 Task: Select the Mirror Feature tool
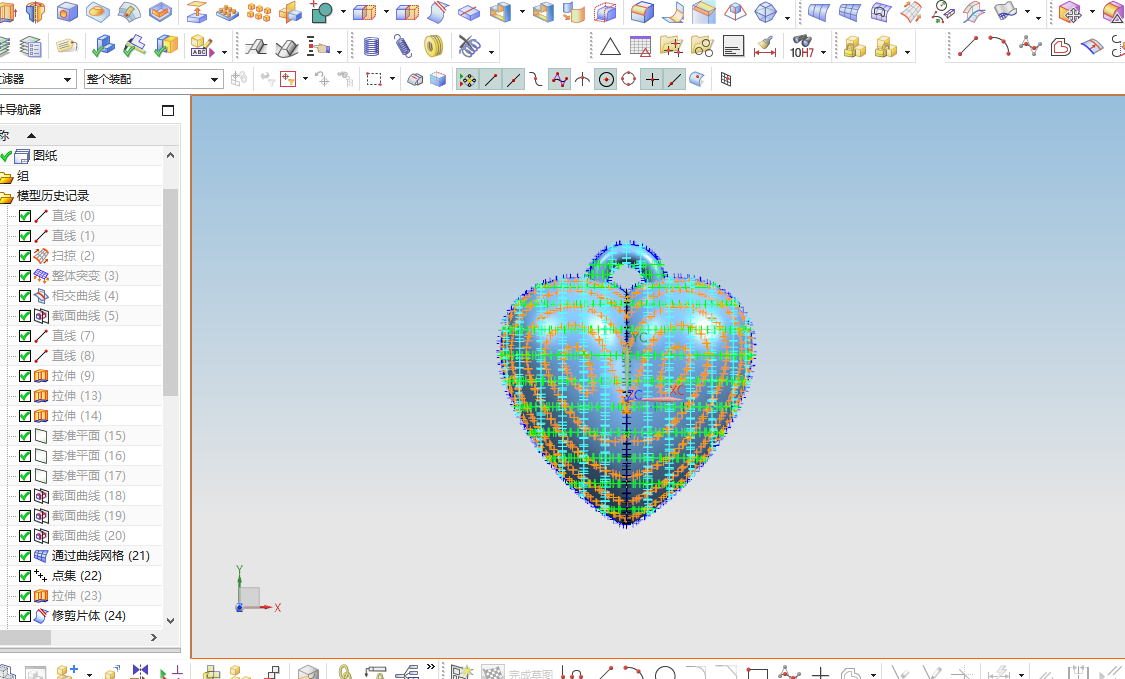click(290, 11)
